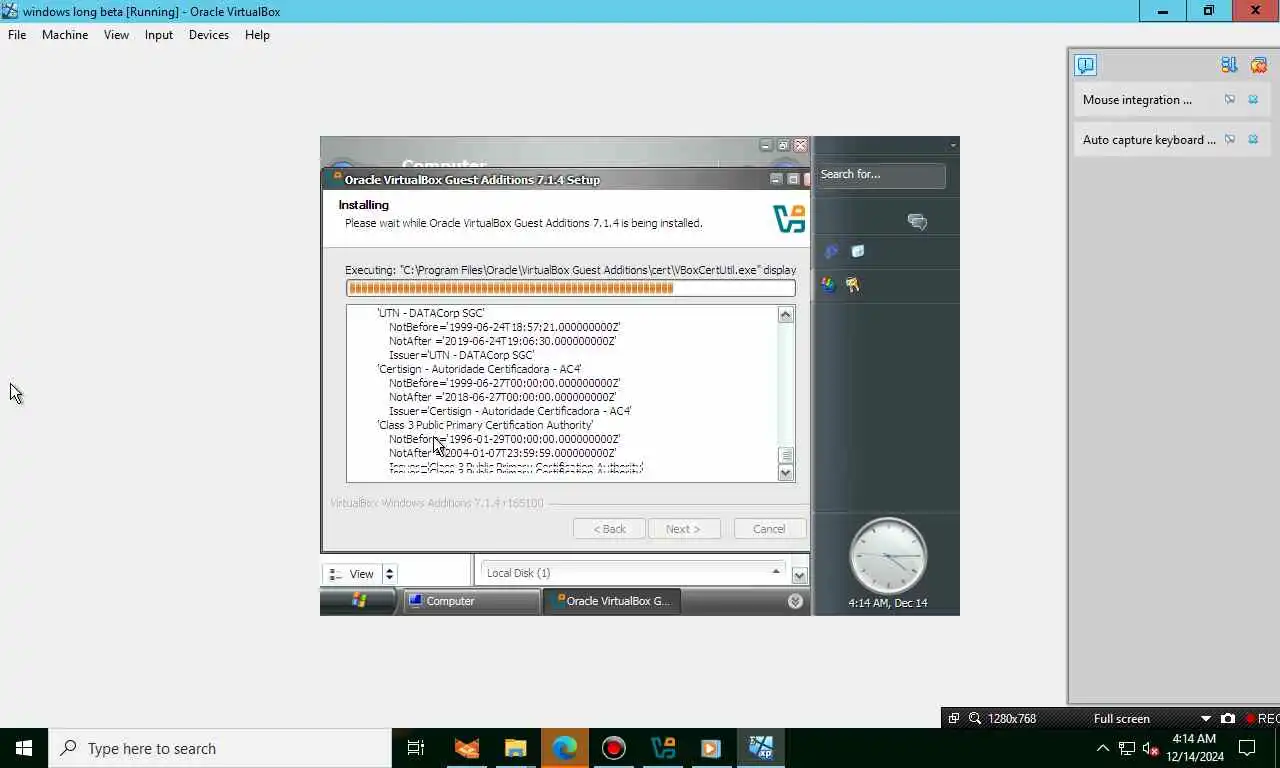This screenshot has width=1280, height=768.
Task: Click the chat bubbles icon in guest sidebar
Action: 917,222
